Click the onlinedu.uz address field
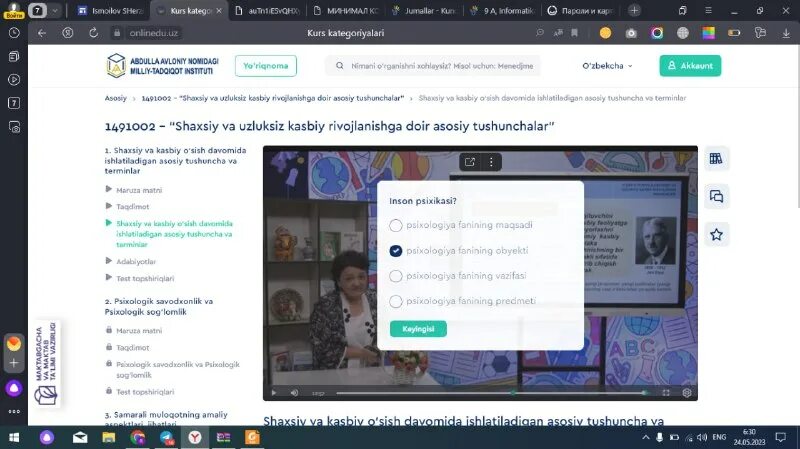800x449 pixels. tap(154, 33)
